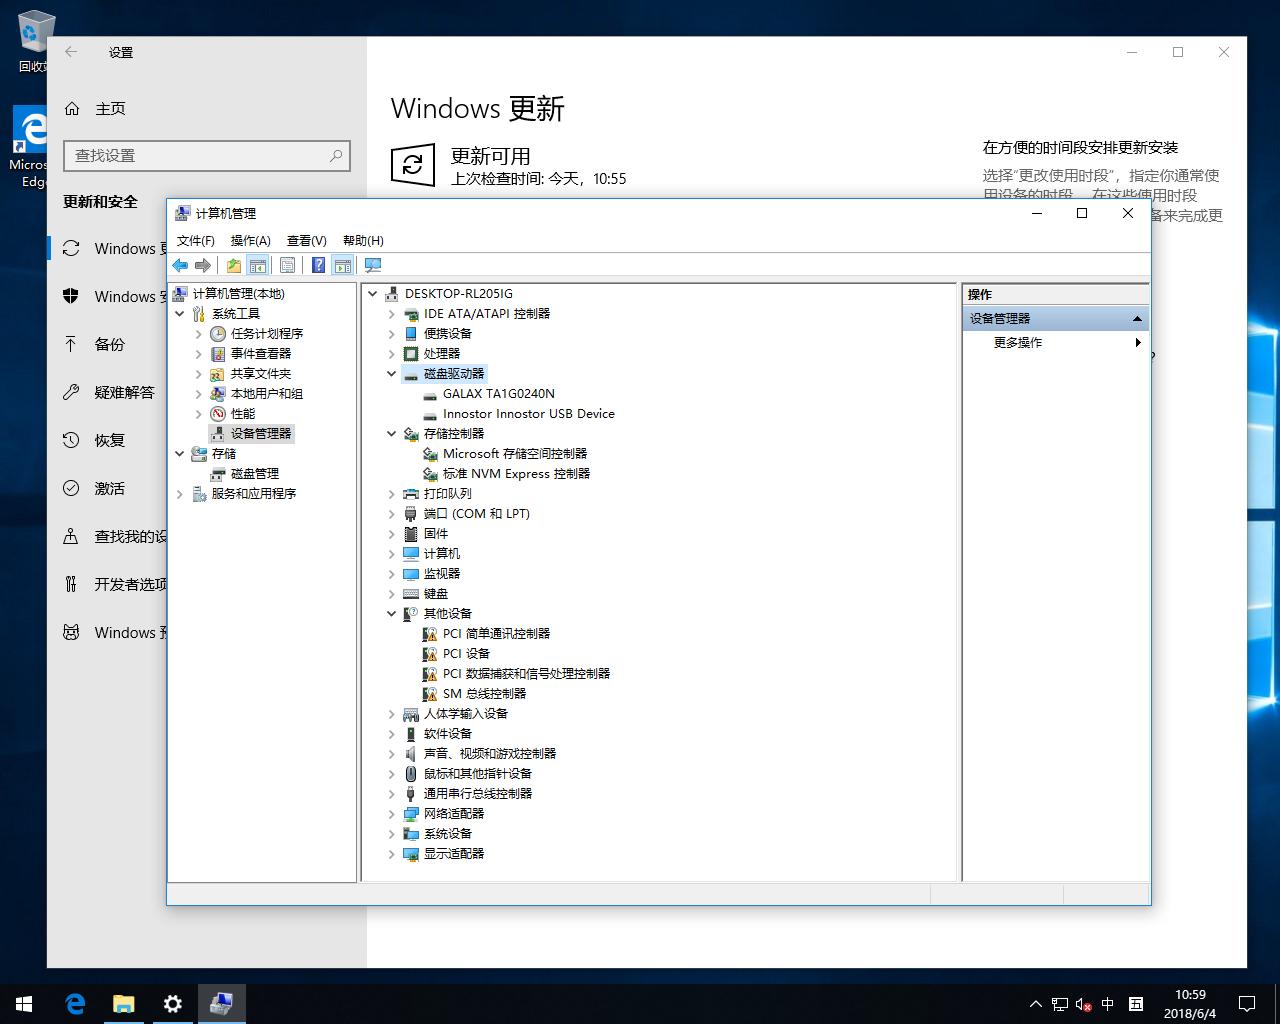Expand the 网络适配器 category
This screenshot has height=1024, width=1280.
coord(391,813)
